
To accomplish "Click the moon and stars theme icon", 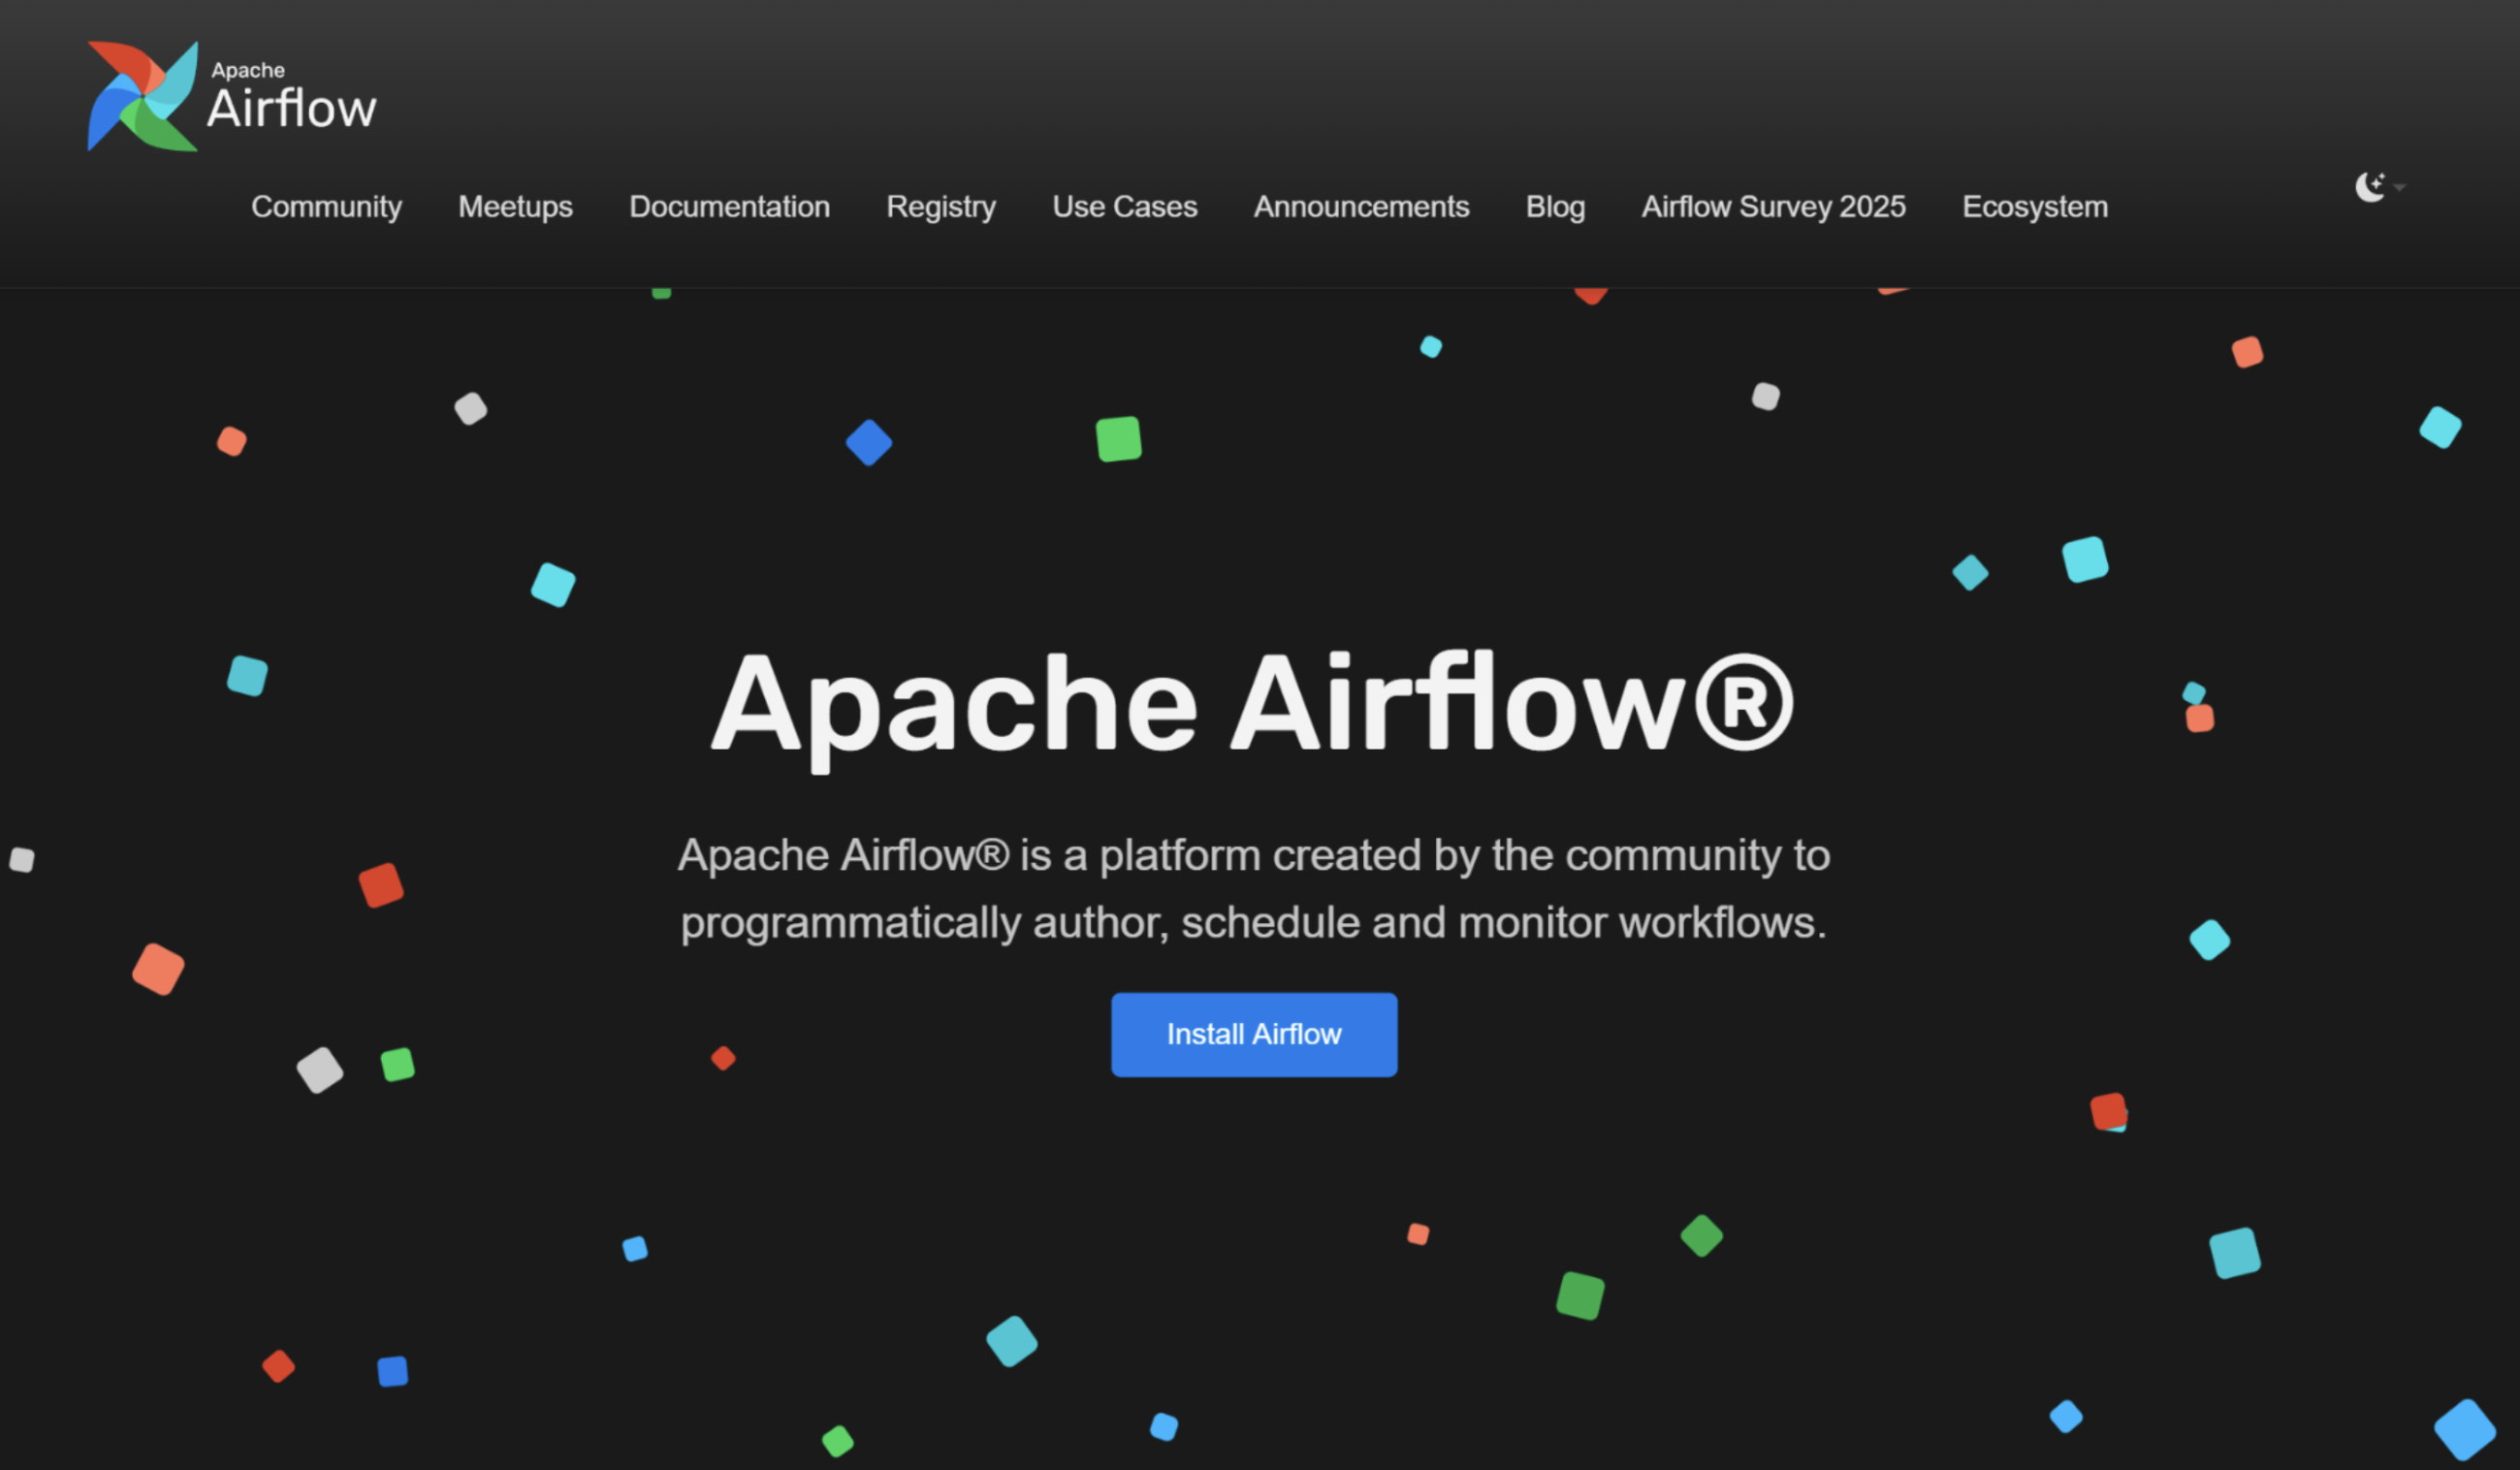I will point(2369,186).
